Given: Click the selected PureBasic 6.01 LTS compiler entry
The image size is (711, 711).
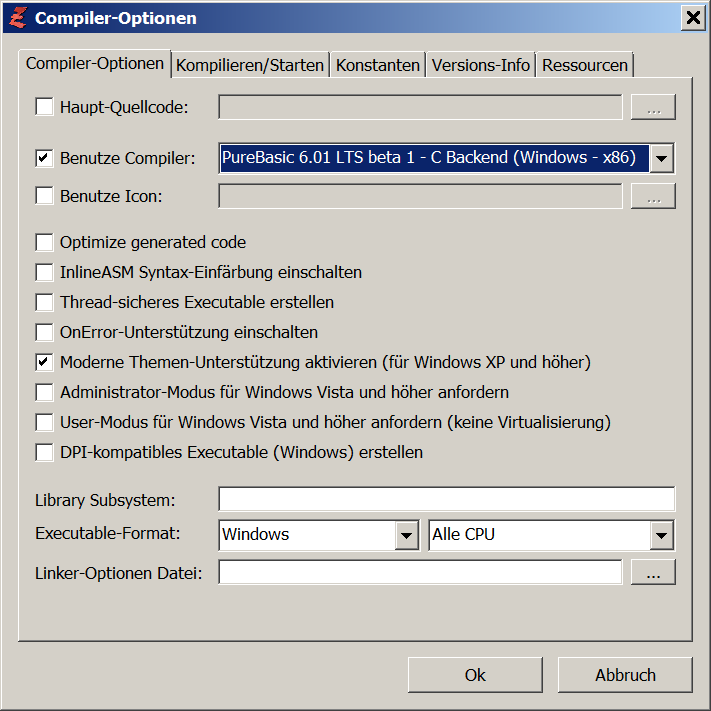Looking at the screenshot, I should tap(434, 158).
